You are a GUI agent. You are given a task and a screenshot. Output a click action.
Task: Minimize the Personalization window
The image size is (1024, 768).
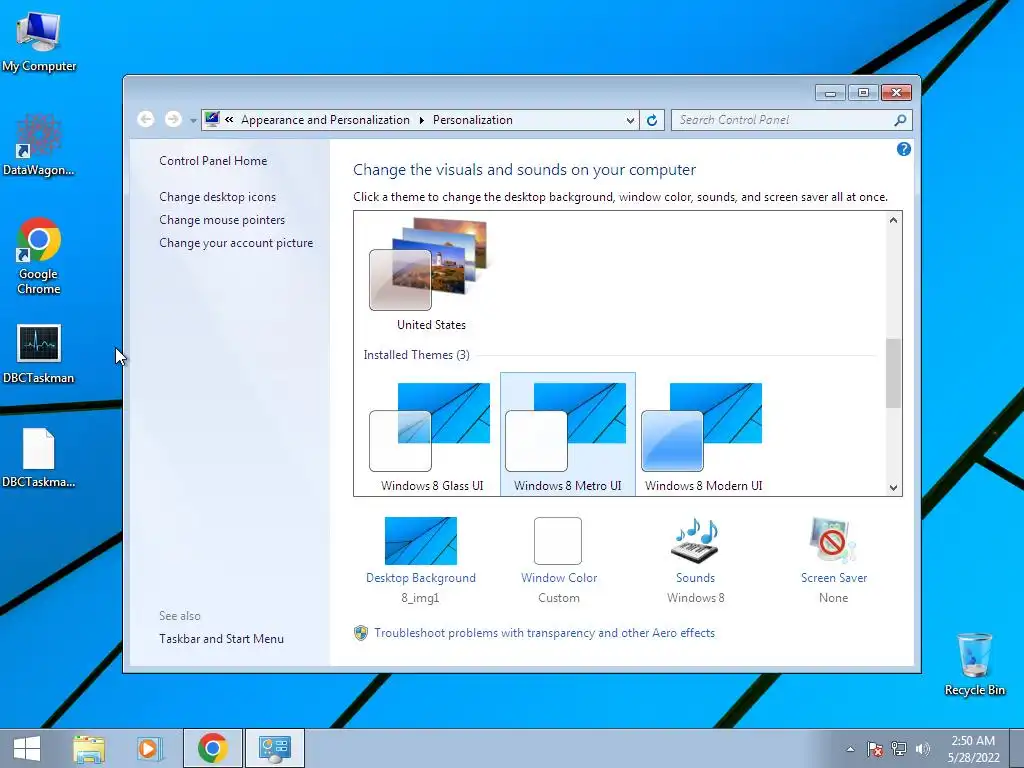830,93
